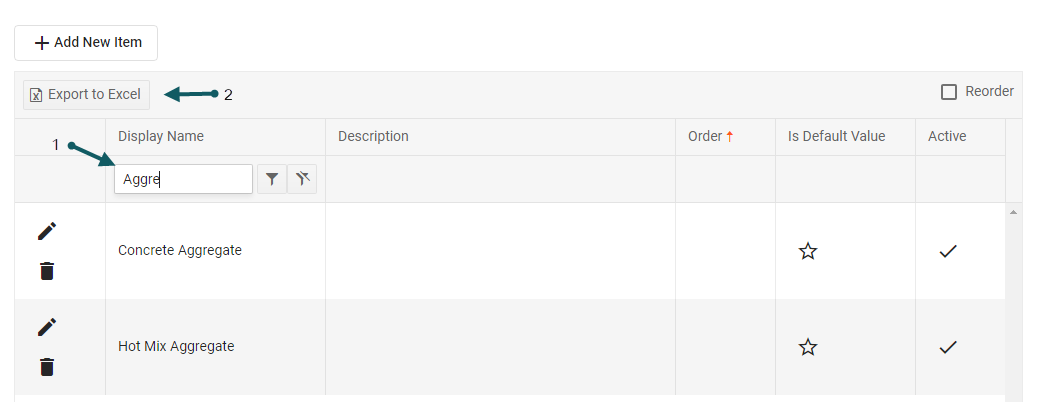The height and width of the screenshot is (402, 1046).
Task: Star Concrete Aggregate as default value
Action: pyautogui.click(x=808, y=251)
